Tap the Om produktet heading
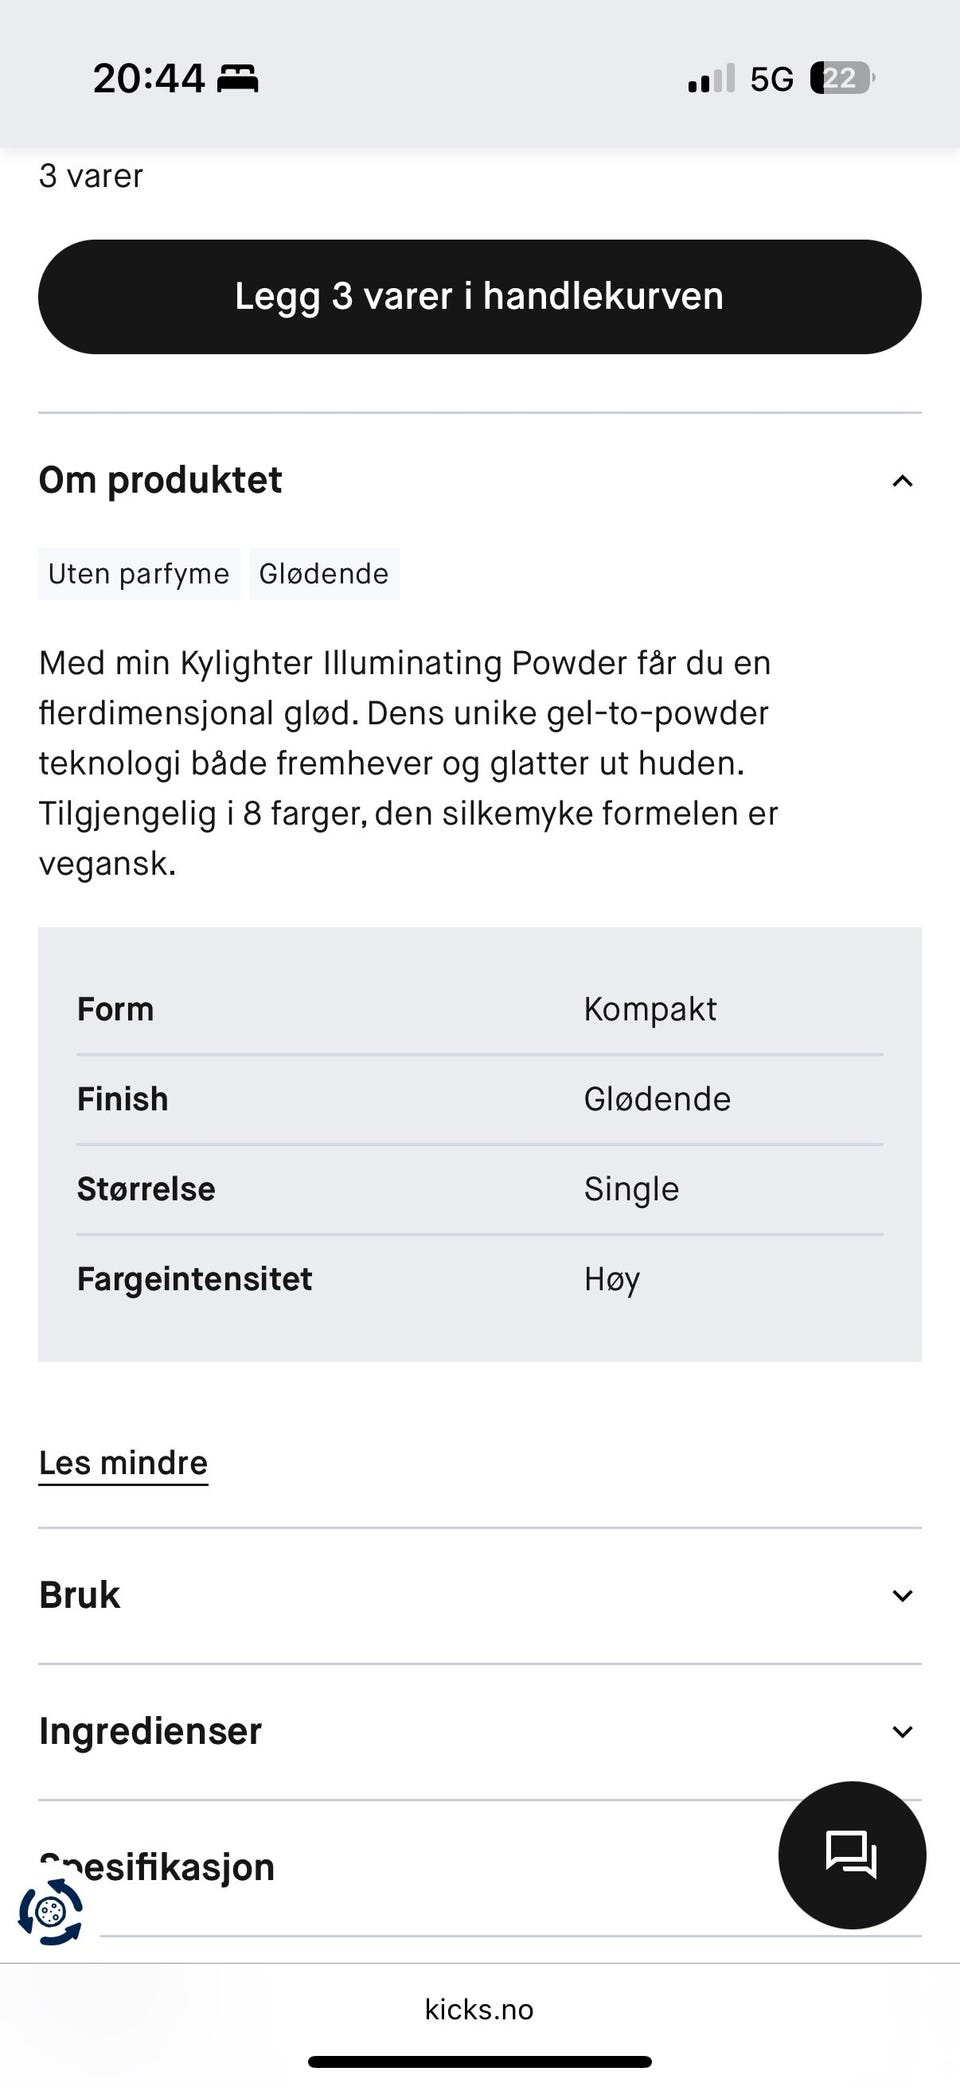Viewport: 960px width, 2087px height. (161, 481)
